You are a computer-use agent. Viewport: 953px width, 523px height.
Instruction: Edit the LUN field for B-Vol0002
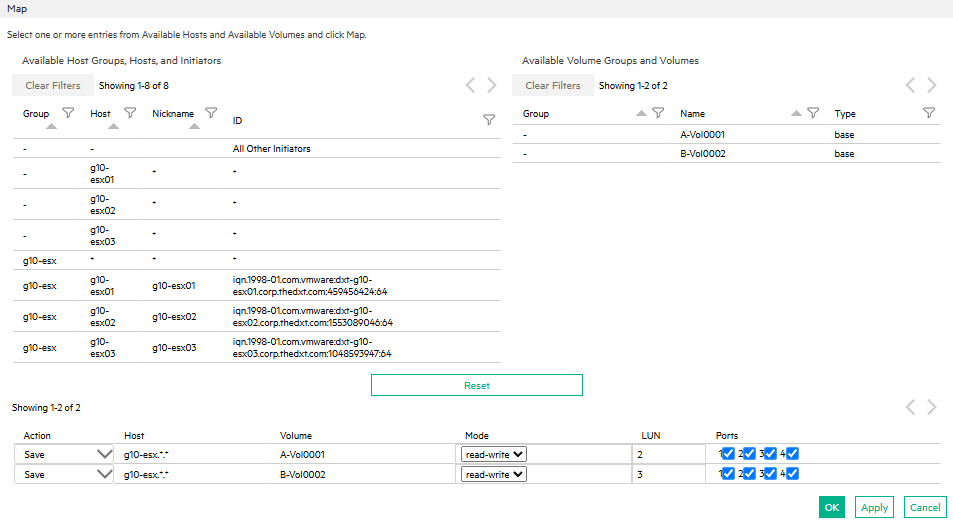(669, 474)
